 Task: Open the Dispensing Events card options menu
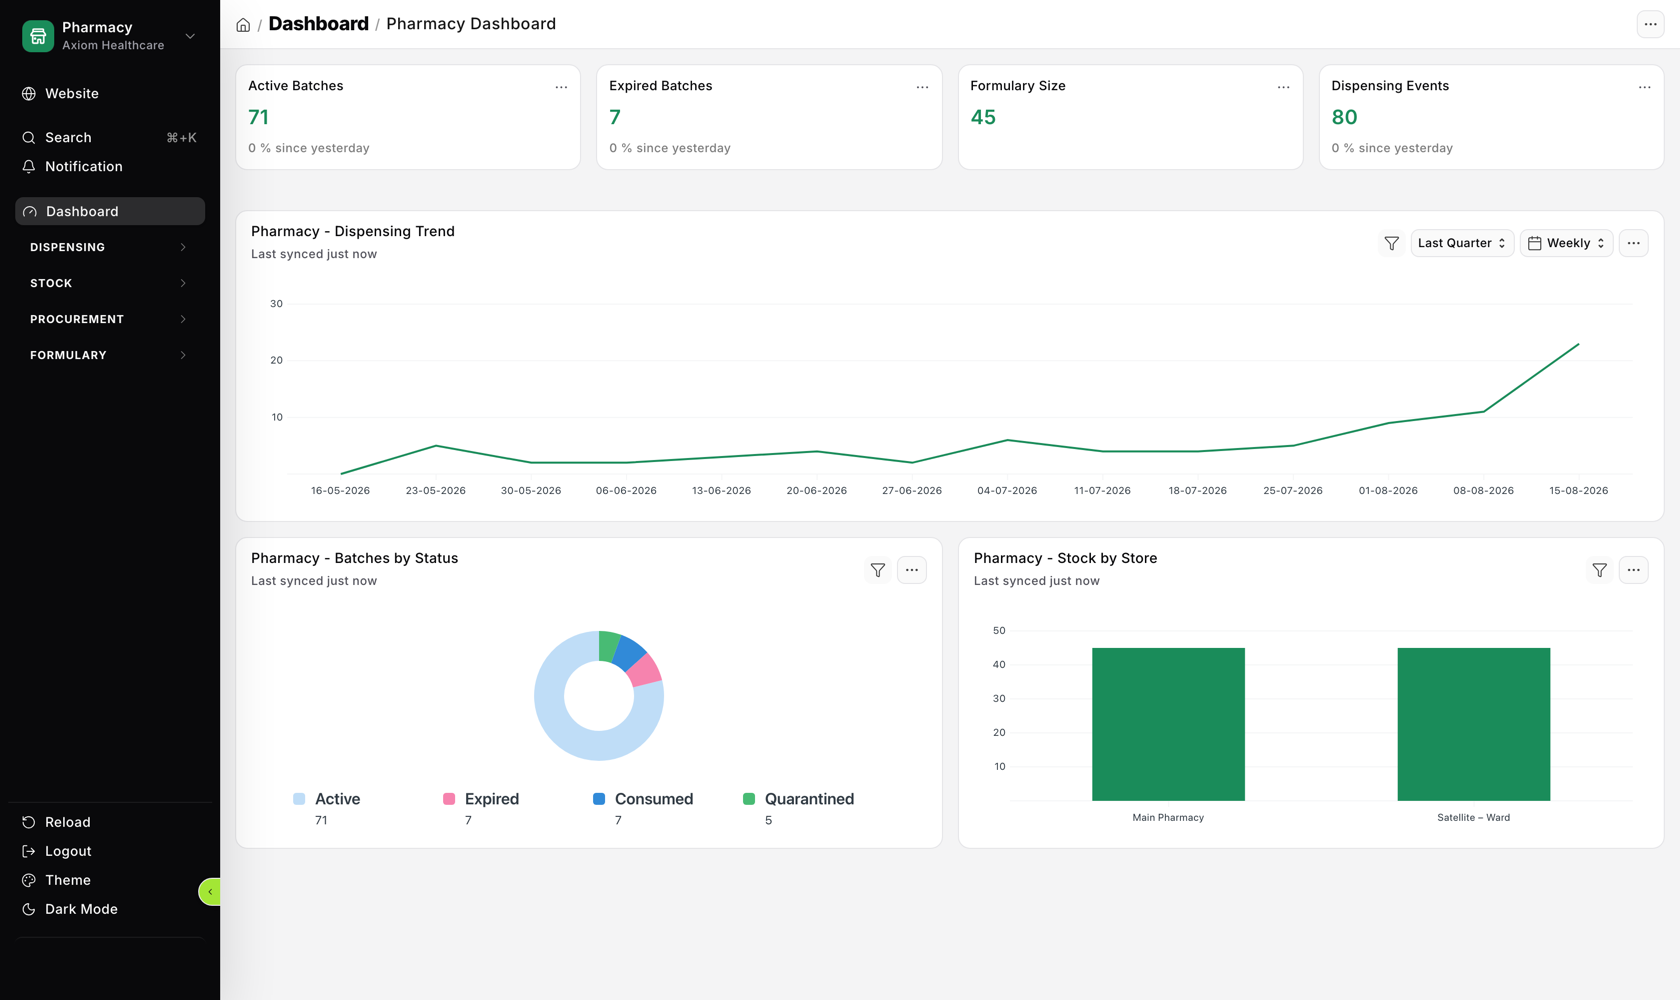click(x=1644, y=87)
